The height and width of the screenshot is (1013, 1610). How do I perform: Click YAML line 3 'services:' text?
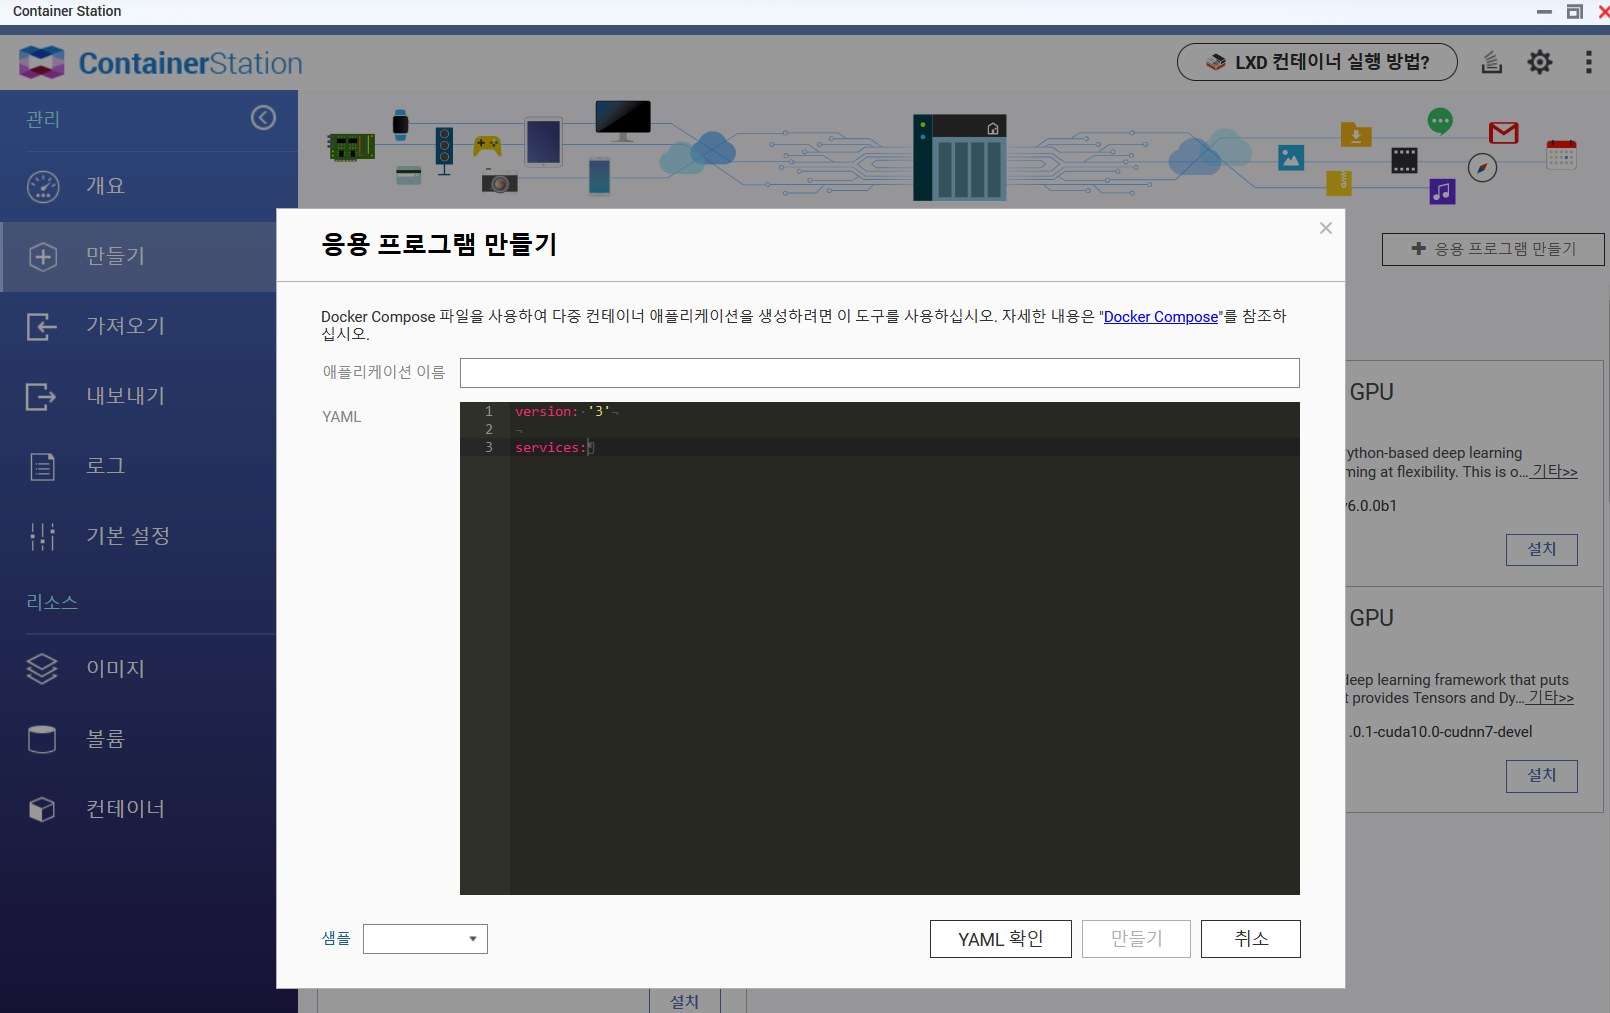click(x=551, y=448)
